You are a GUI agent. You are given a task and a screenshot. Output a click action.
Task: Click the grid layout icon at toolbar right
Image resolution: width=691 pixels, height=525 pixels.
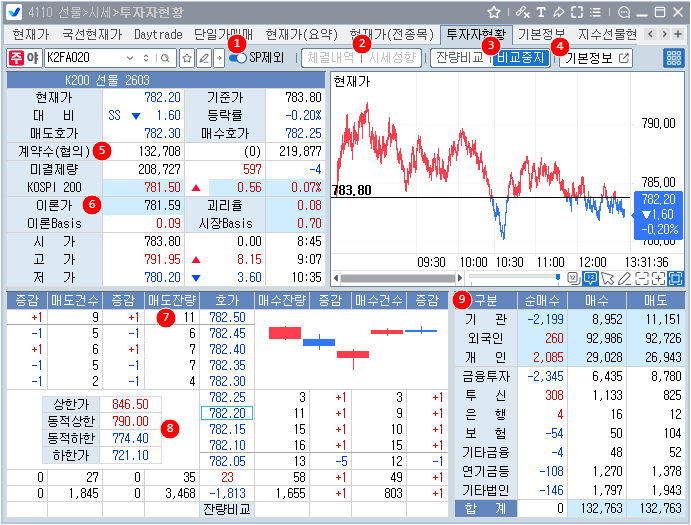pyautogui.click(x=674, y=58)
